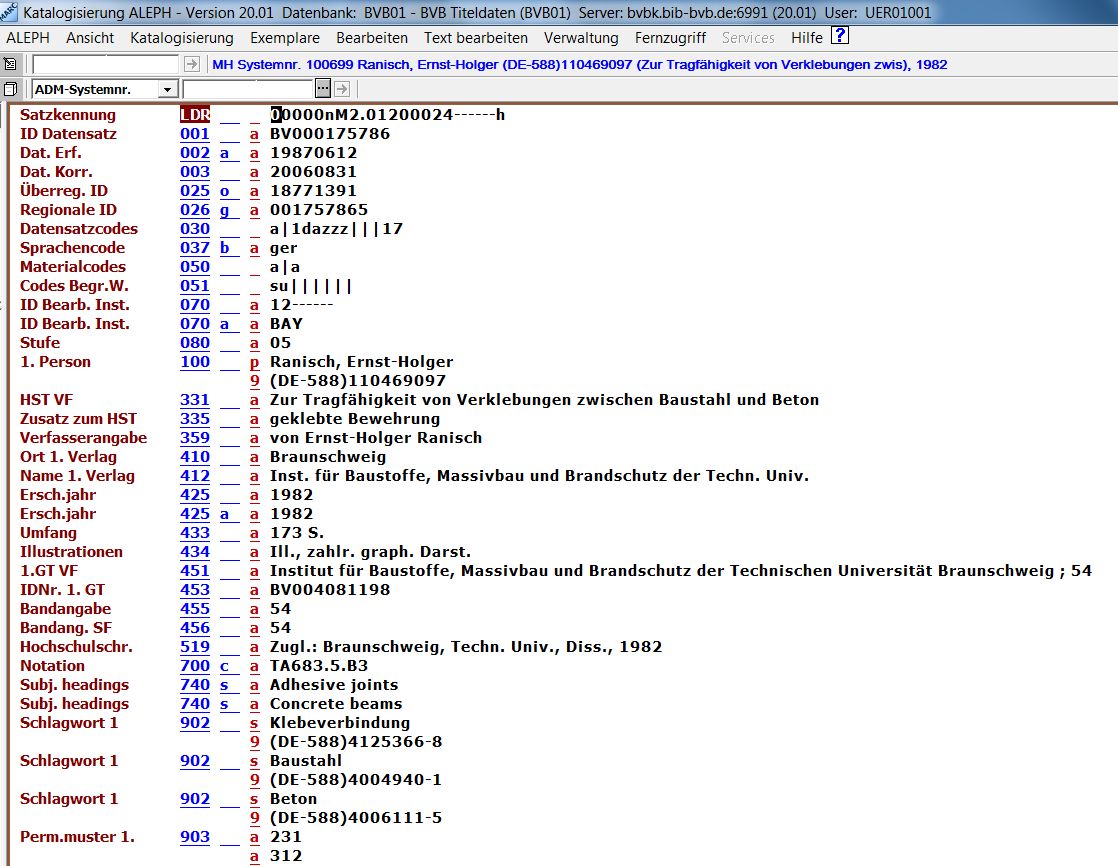1118x866 pixels.
Task: Click field tag 331 for HST VF
Action: 195,400
